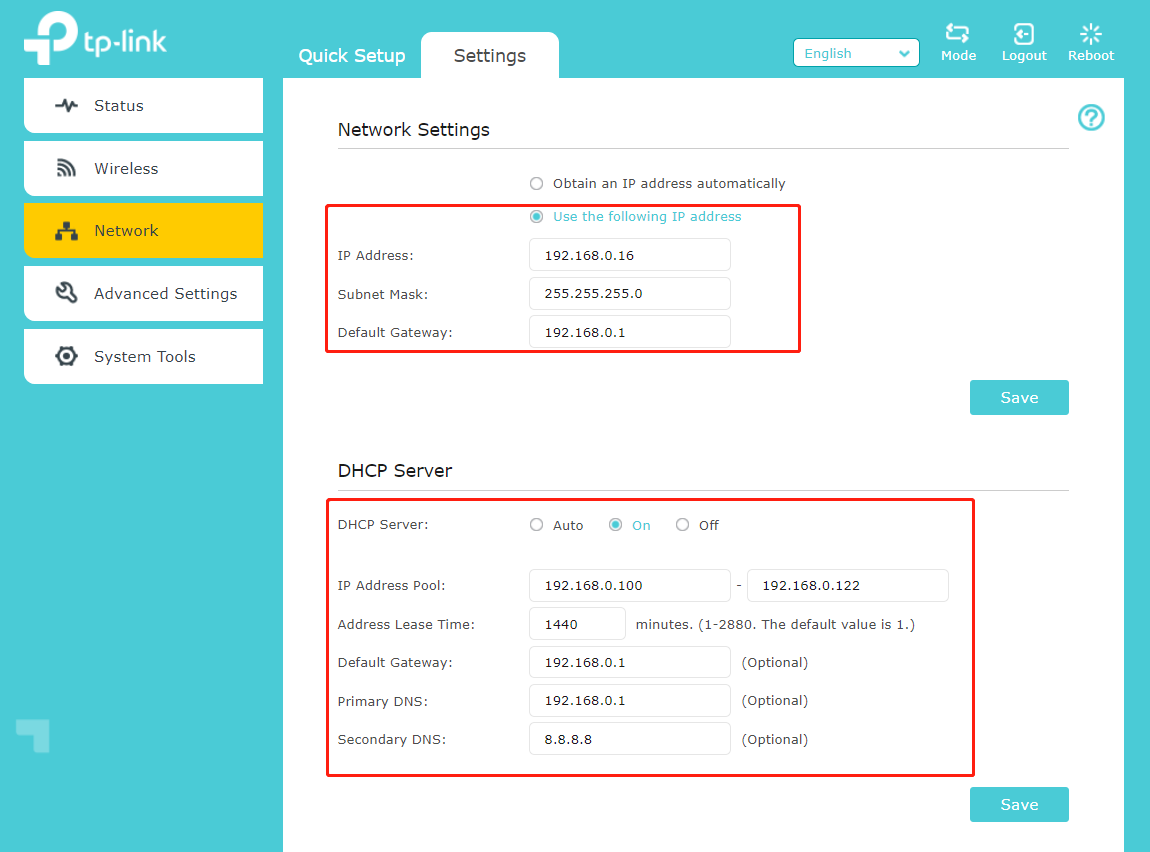Open Advanced Settings via its wrench icon

[x=65, y=293]
